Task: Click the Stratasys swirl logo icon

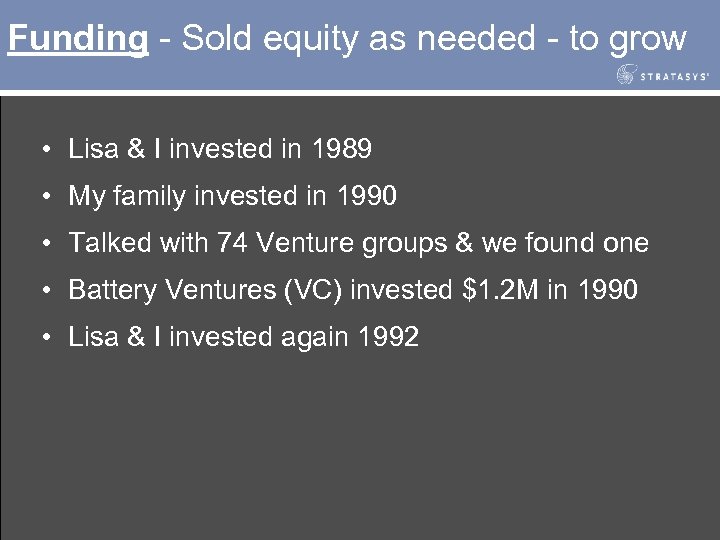Action: pos(627,73)
